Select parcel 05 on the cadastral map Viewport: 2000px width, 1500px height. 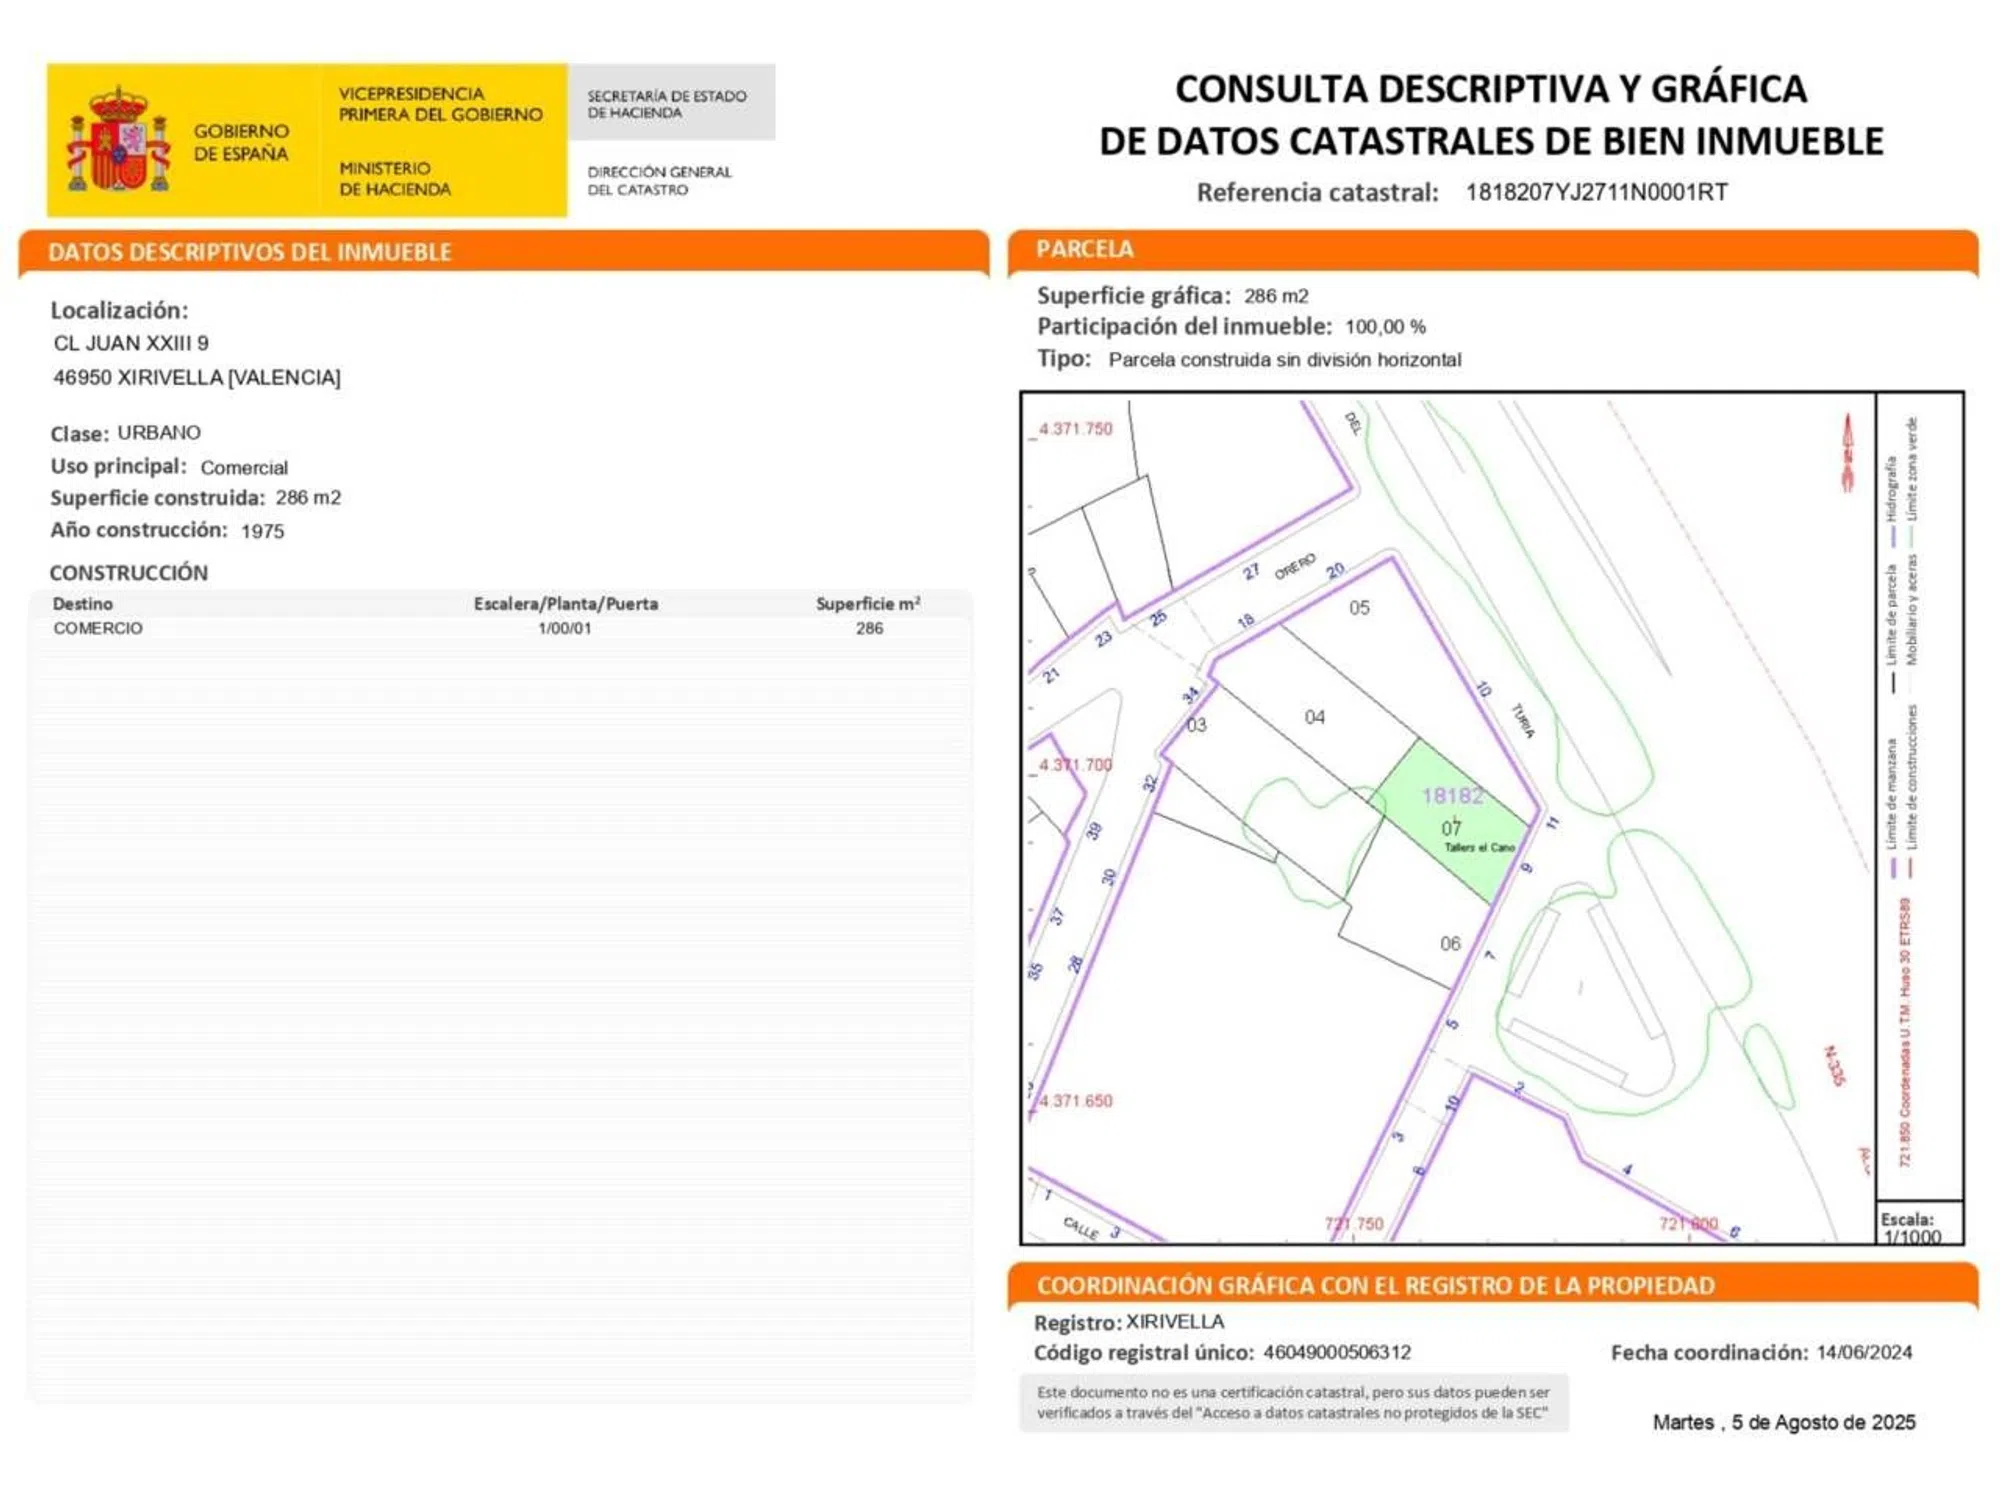pyautogui.click(x=1359, y=608)
